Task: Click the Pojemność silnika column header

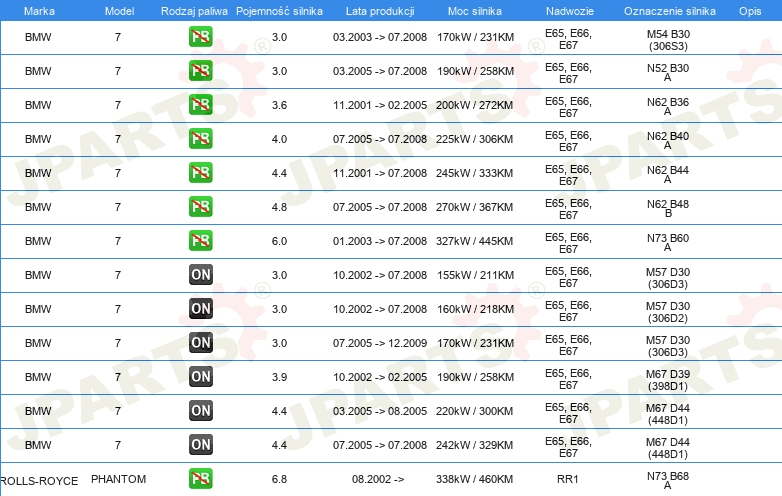Action: click(x=279, y=11)
